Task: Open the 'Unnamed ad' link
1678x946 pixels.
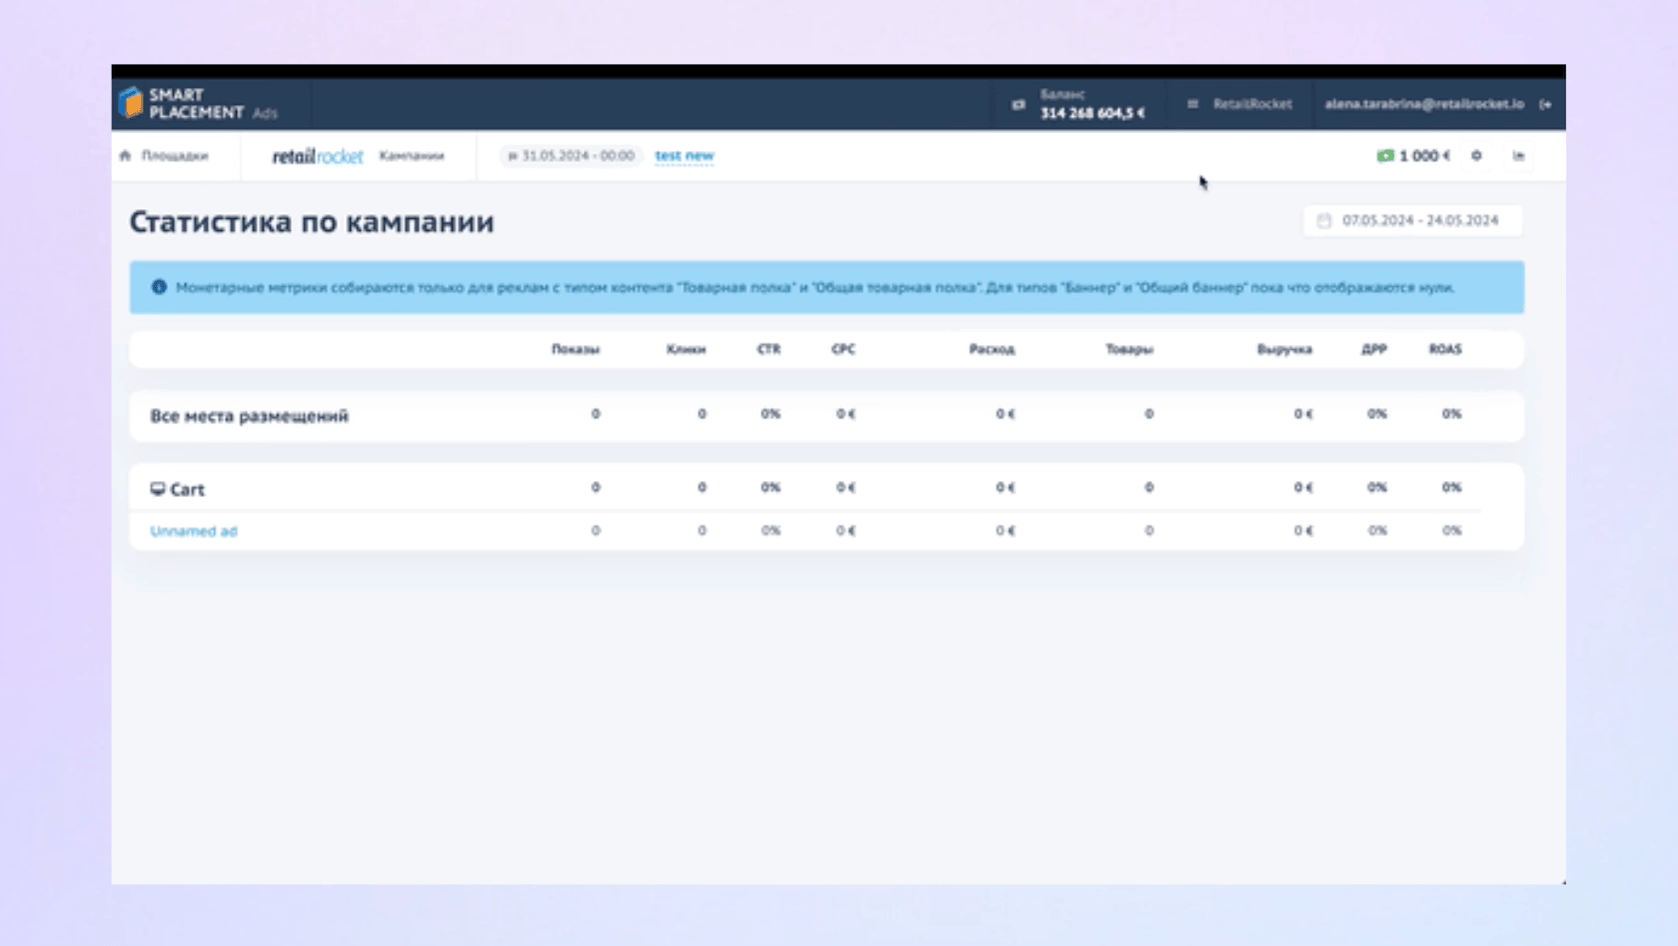Action: click(x=193, y=531)
